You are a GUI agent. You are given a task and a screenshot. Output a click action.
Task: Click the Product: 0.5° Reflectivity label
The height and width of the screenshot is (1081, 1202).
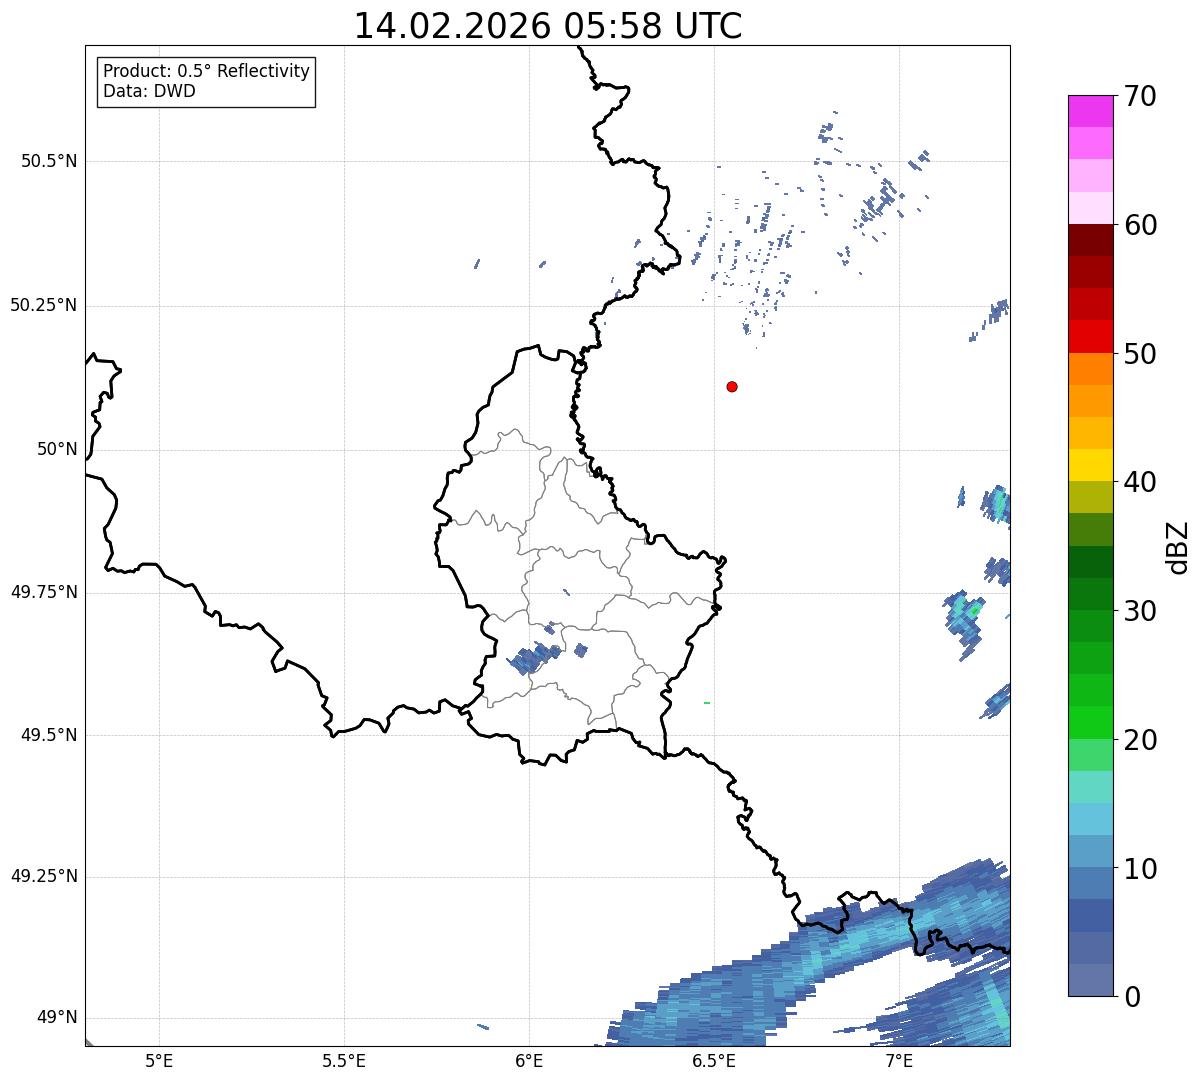[x=206, y=72]
